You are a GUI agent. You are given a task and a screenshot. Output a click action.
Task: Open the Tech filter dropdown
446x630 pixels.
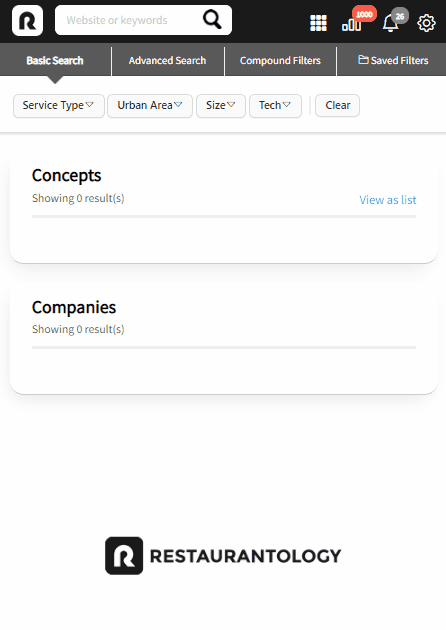point(275,106)
